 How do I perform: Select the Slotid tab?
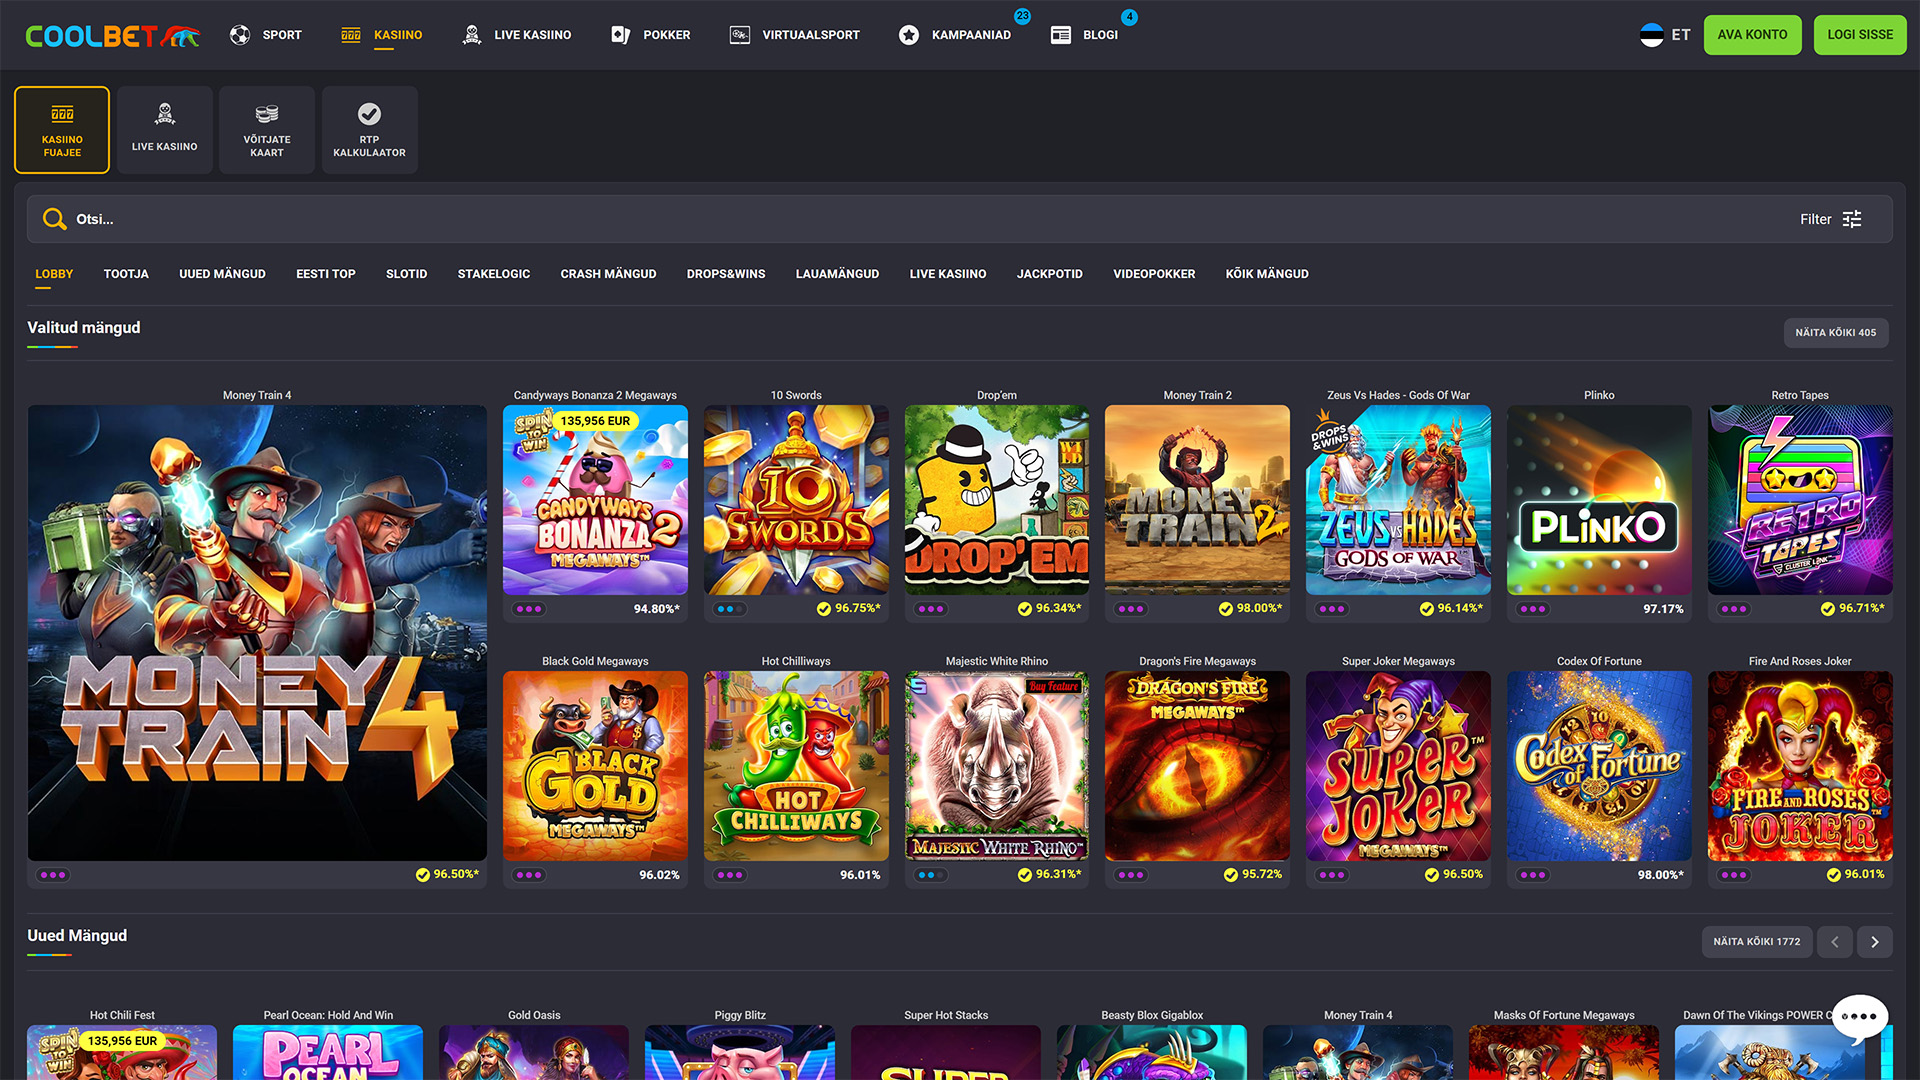click(x=407, y=274)
